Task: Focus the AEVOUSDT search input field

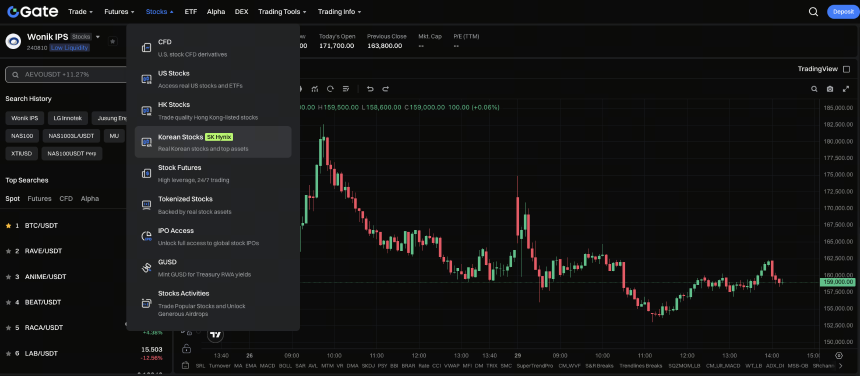Action: 66,75
